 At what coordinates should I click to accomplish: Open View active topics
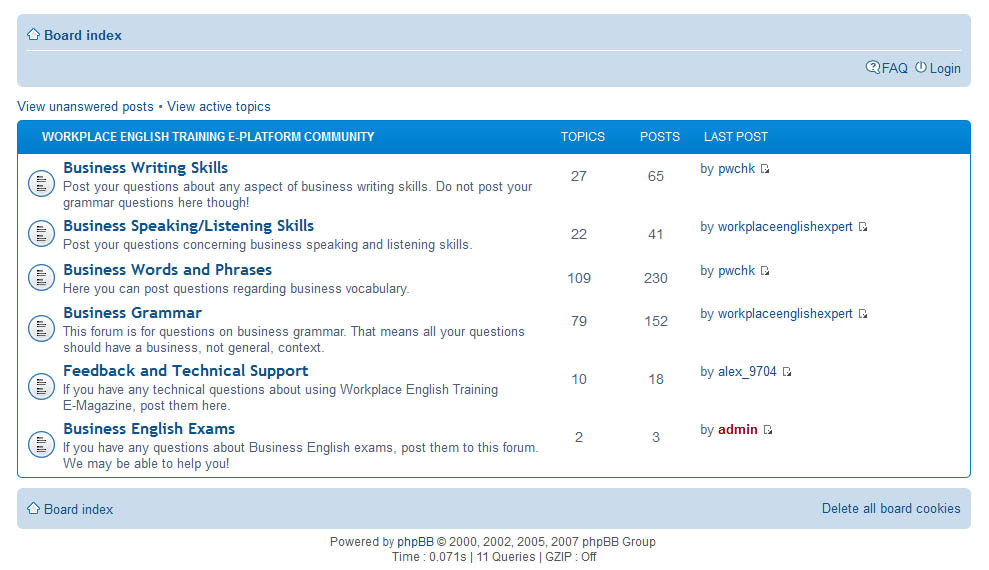pyautogui.click(x=219, y=107)
